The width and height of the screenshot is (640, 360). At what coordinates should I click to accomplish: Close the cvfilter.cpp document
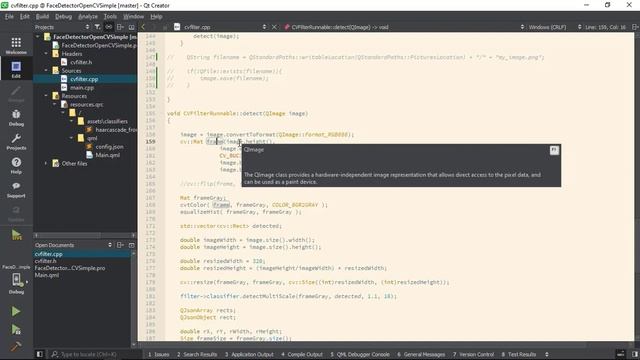(x=274, y=27)
